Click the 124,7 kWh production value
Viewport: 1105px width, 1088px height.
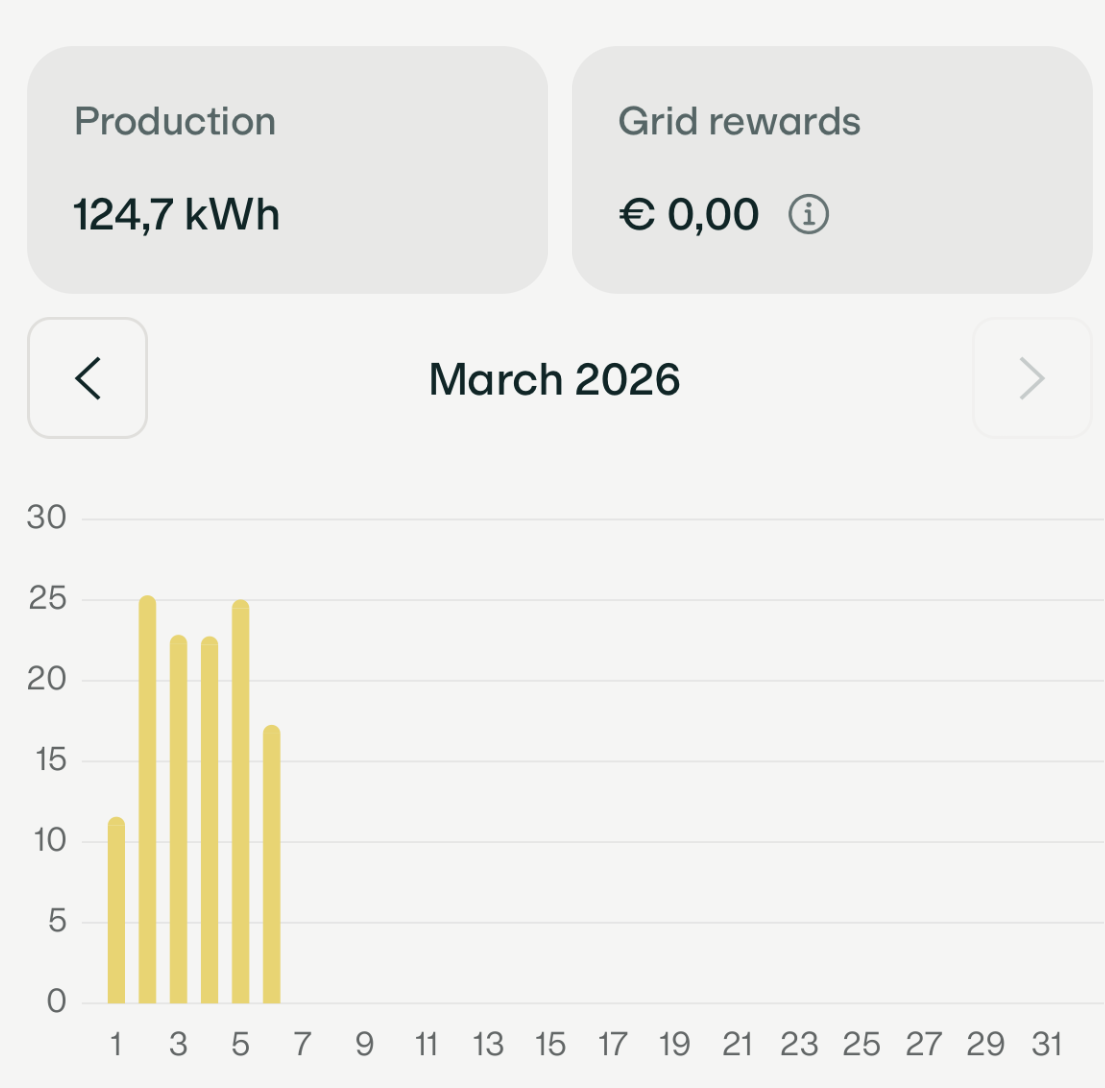[x=177, y=214]
